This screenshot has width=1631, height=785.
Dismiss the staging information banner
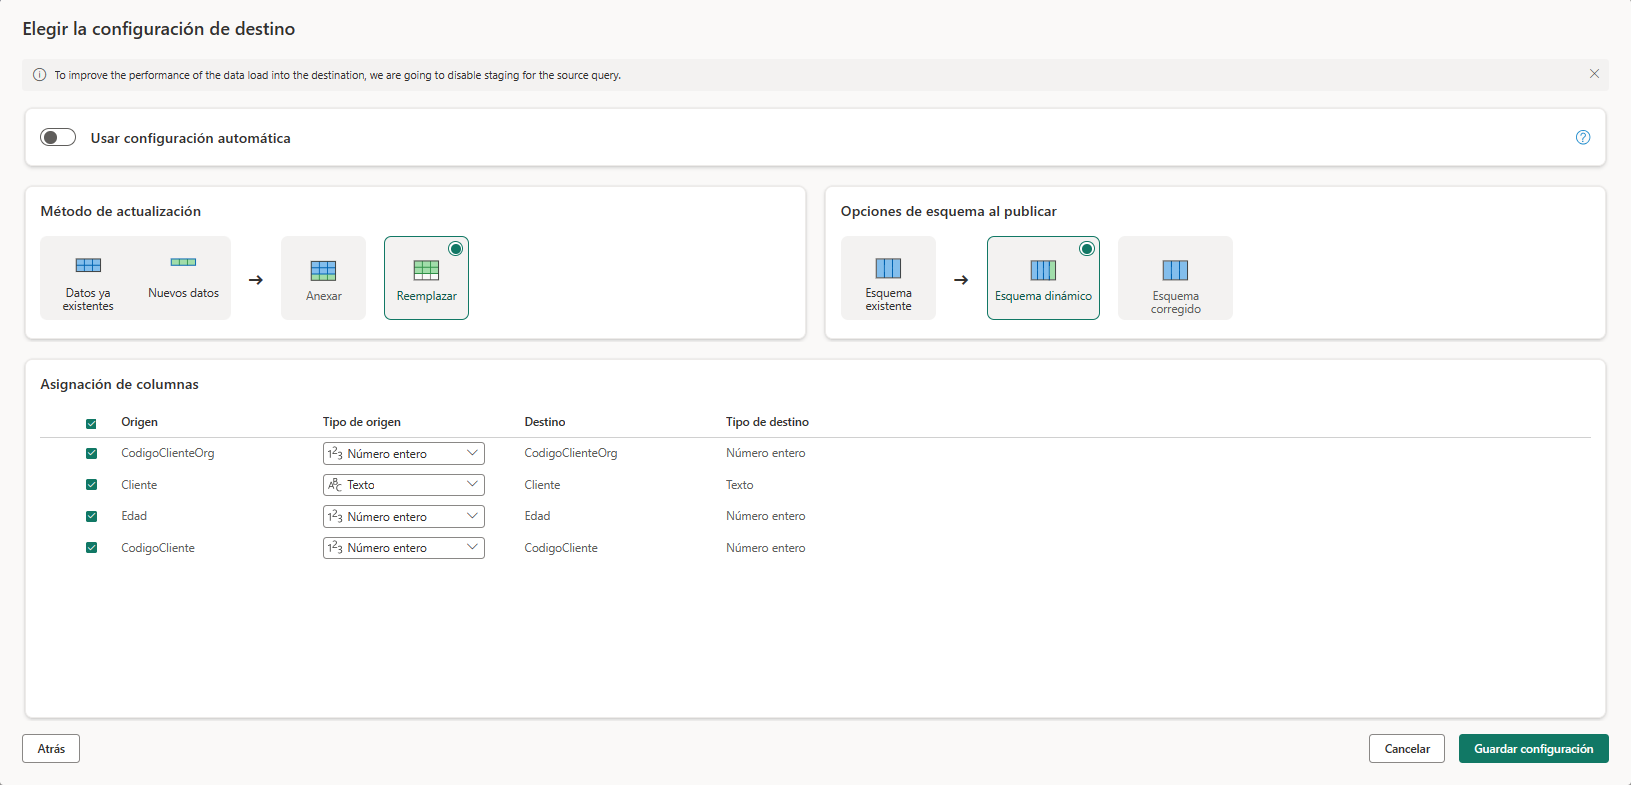click(x=1594, y=74)
